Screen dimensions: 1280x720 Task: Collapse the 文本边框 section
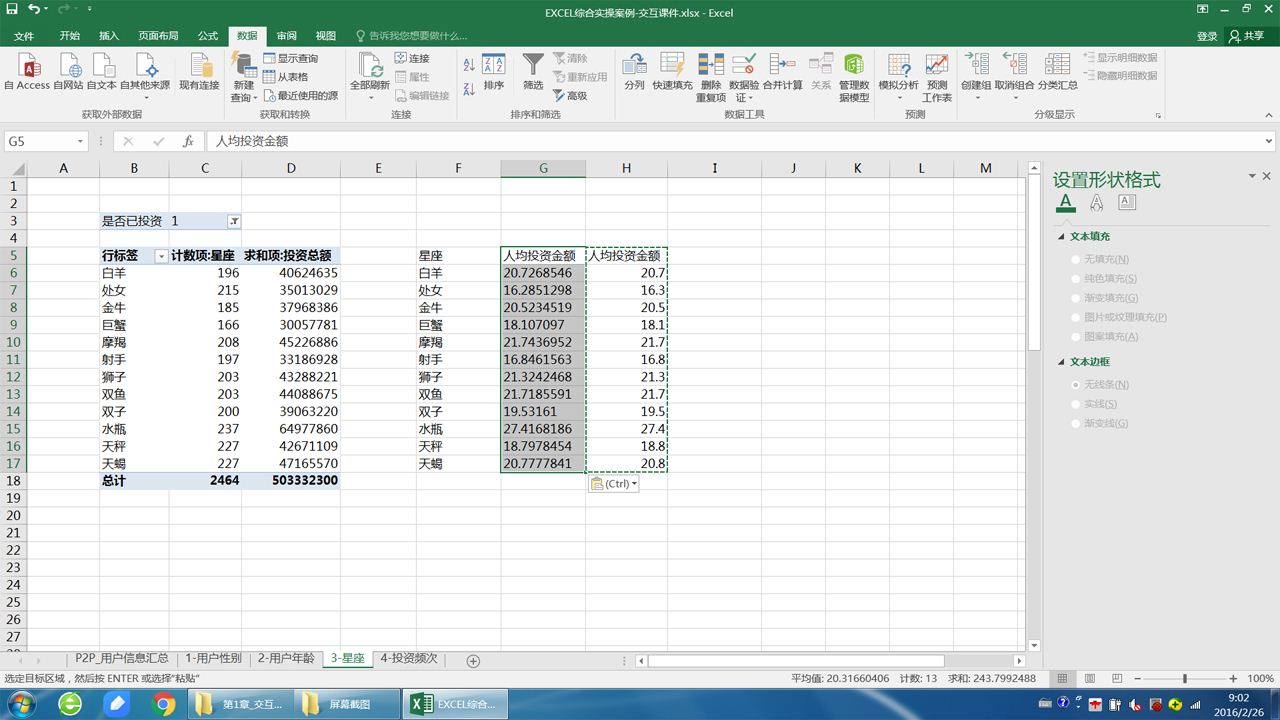tap(1062, 362)
